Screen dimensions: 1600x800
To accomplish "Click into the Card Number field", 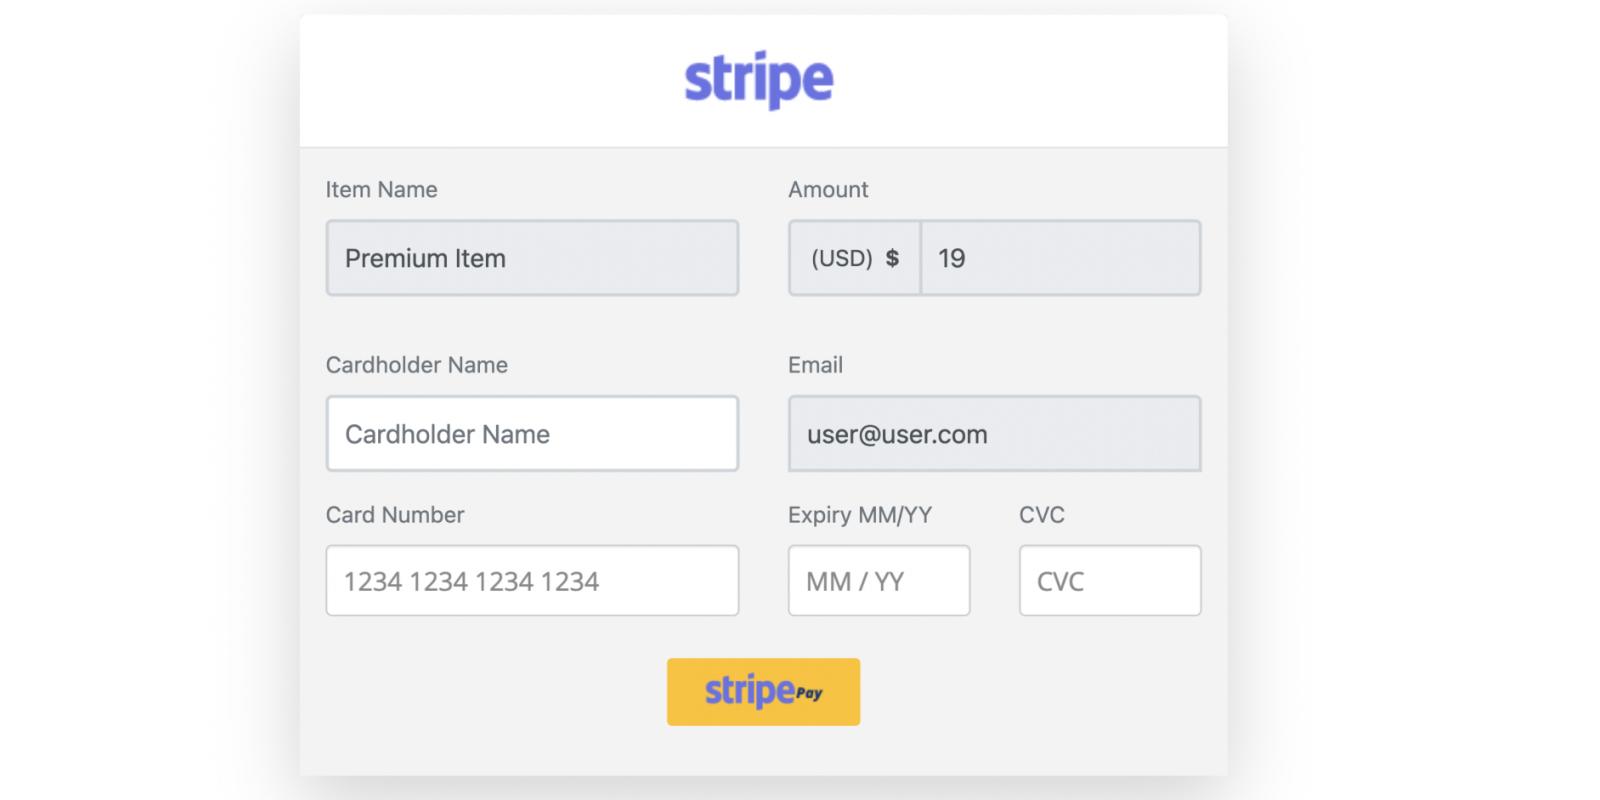I will [x=532, y=581].
